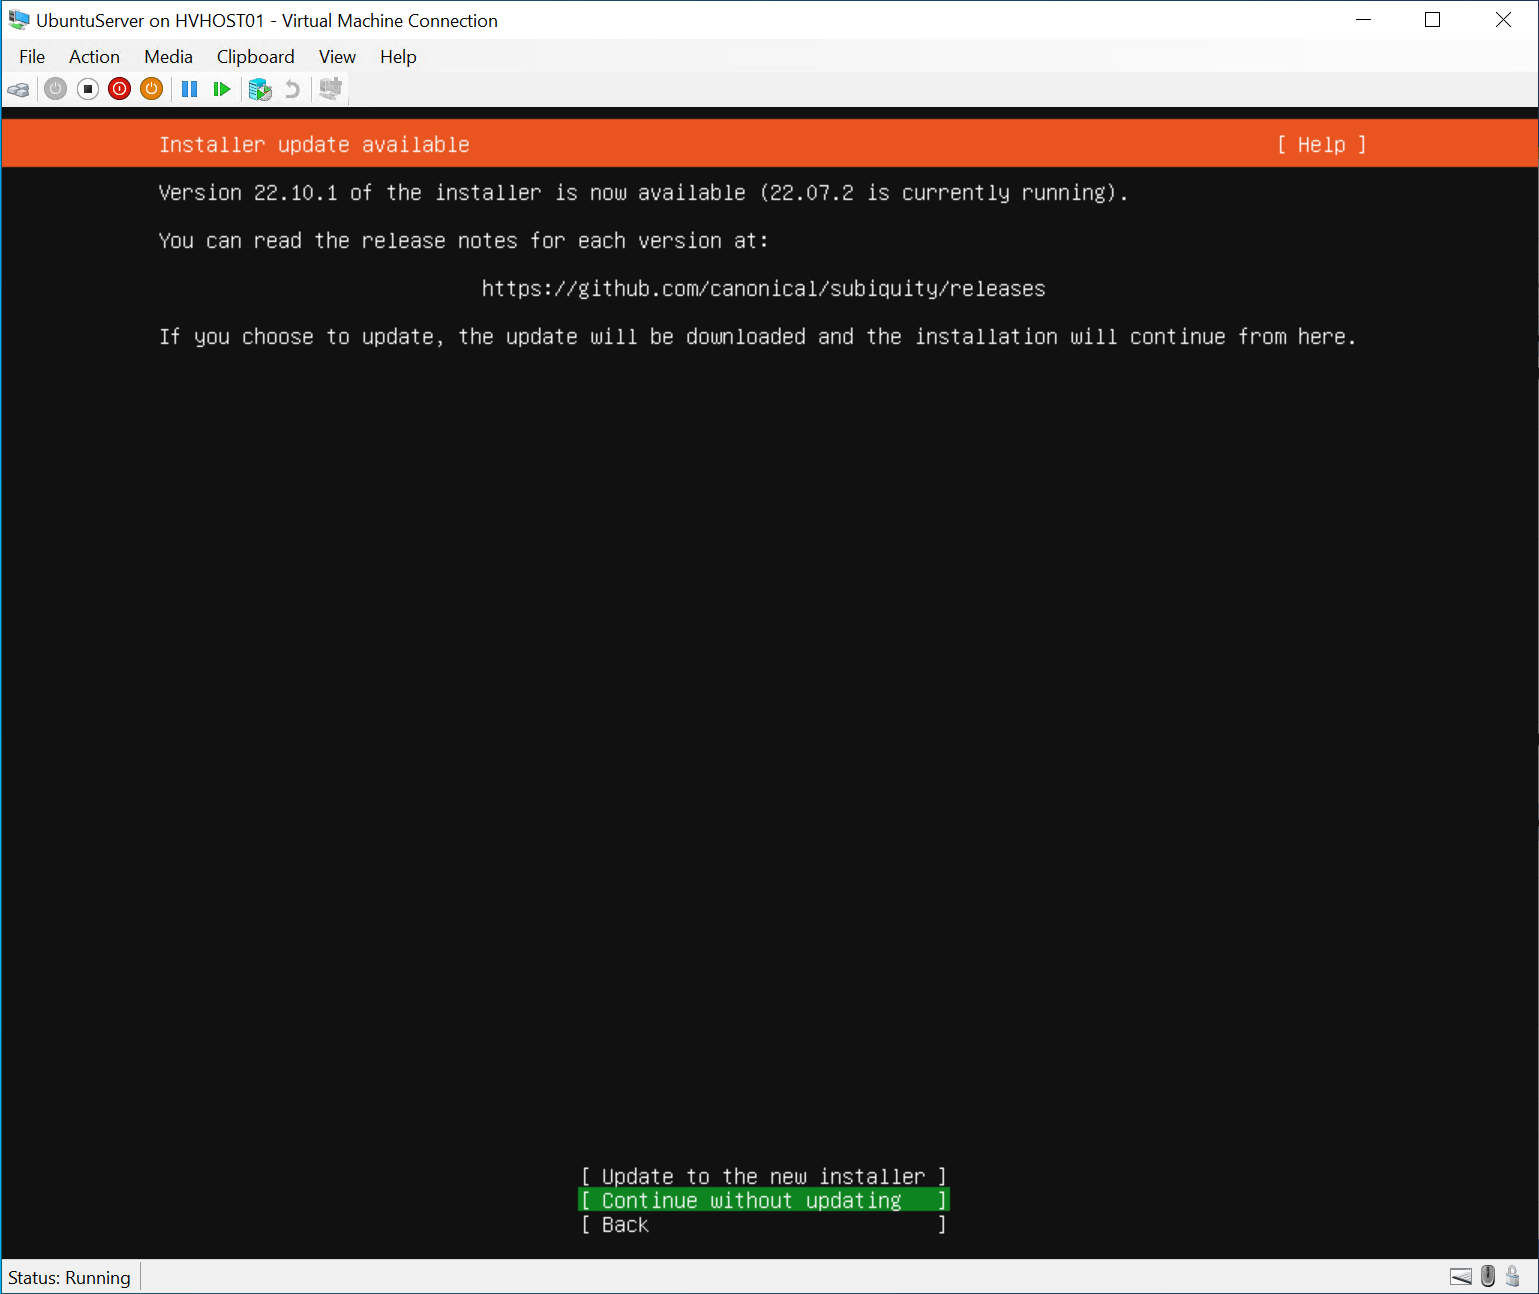Choose the Back option in the installer

click(764, 1225)
